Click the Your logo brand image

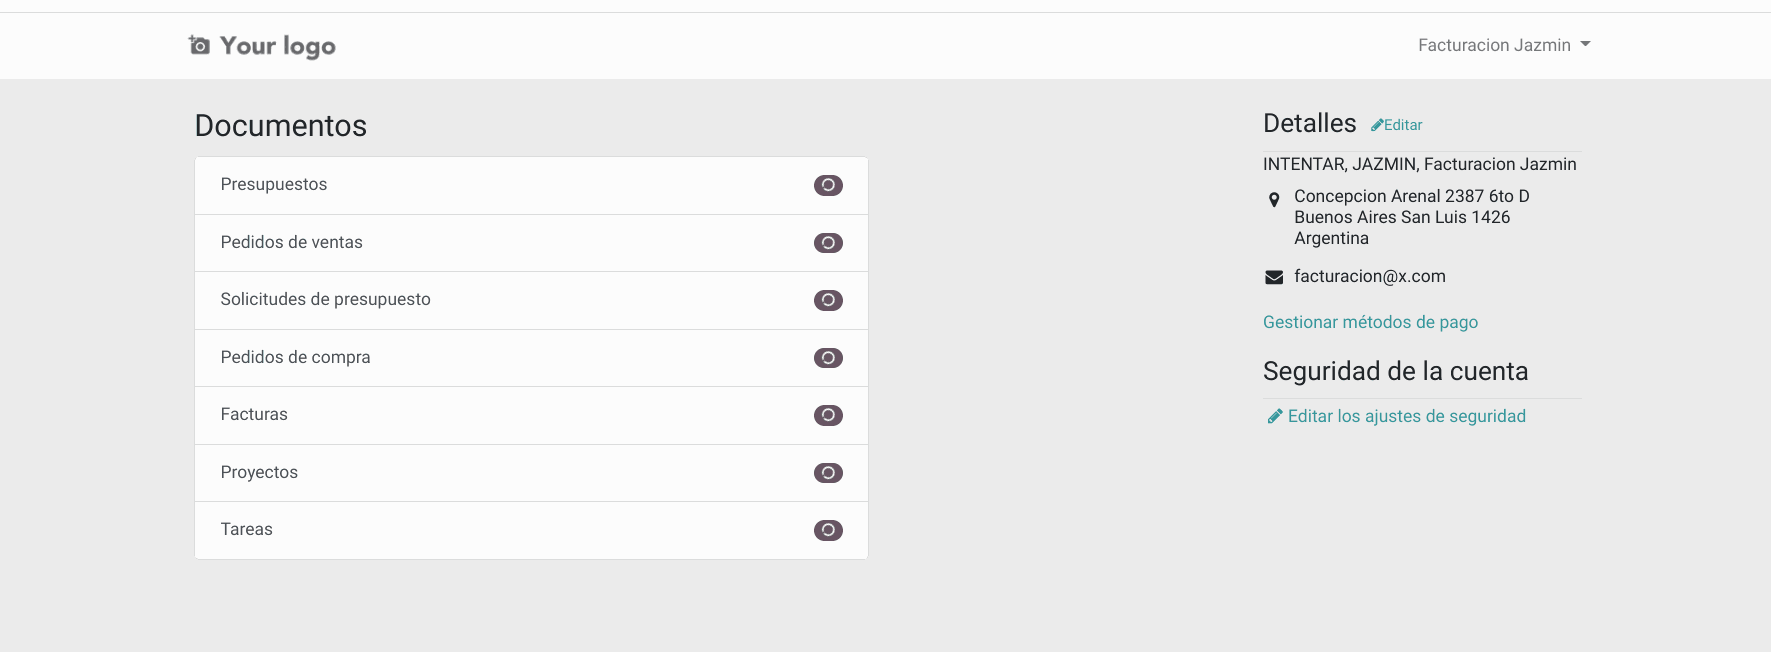[262, 46]
